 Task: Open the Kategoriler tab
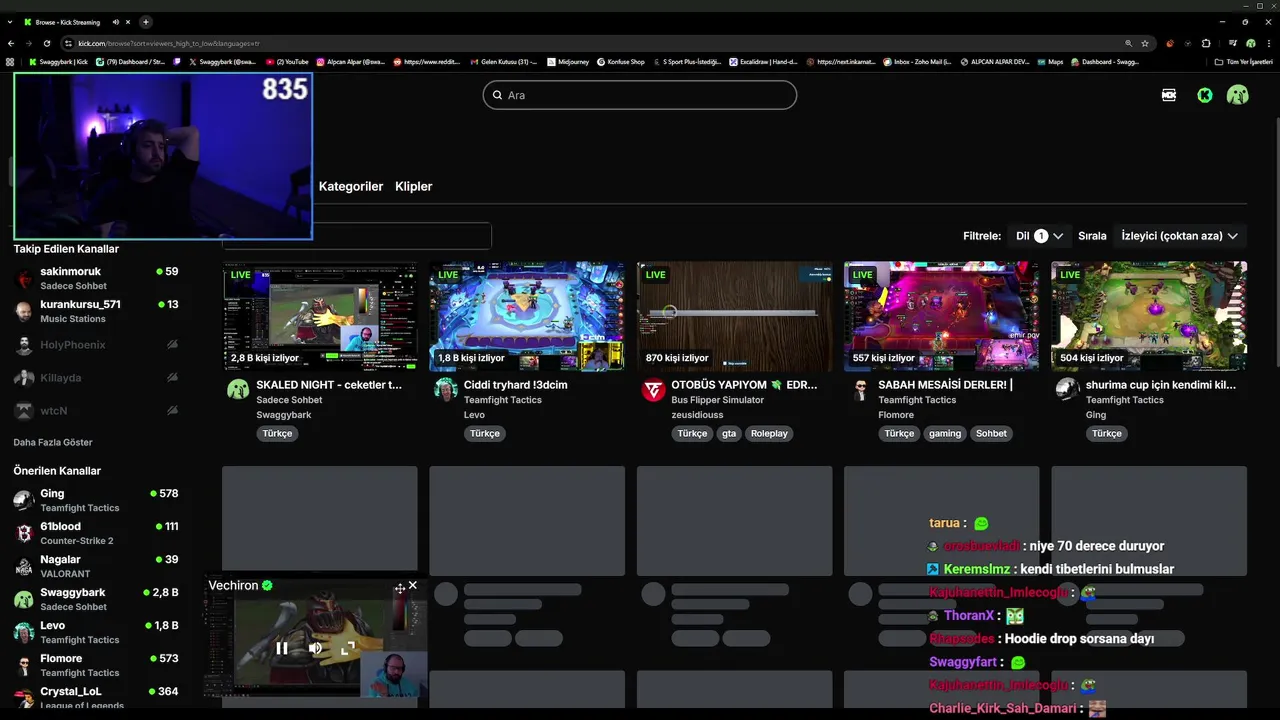[351, 186]
